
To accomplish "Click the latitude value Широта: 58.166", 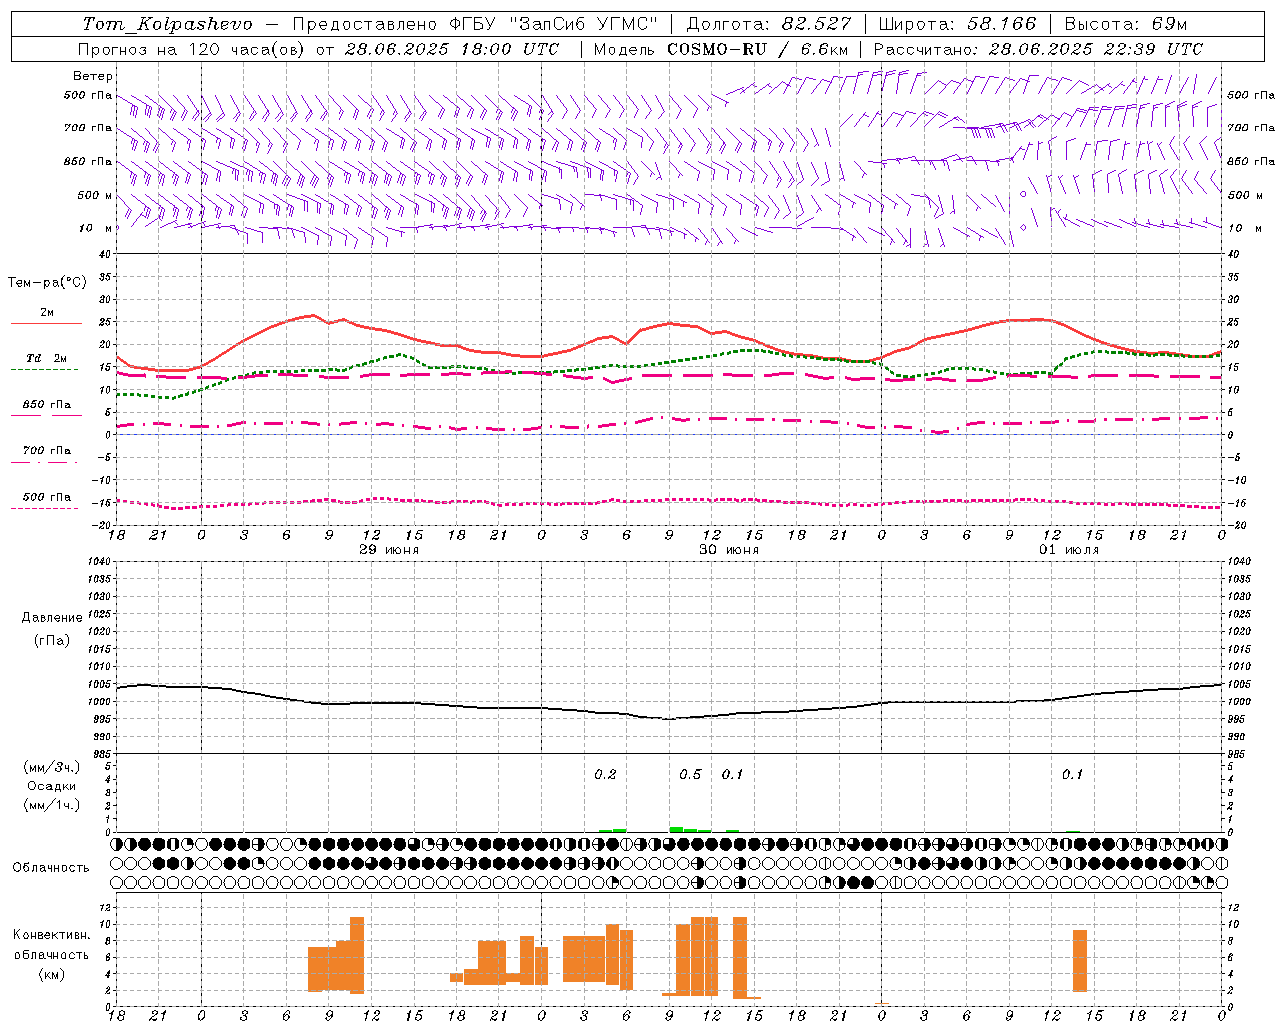I will coord(958,24).
